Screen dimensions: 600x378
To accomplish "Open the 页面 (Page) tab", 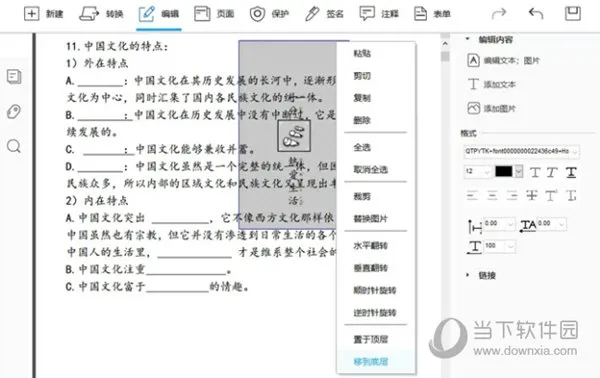I will pos(214,14).
